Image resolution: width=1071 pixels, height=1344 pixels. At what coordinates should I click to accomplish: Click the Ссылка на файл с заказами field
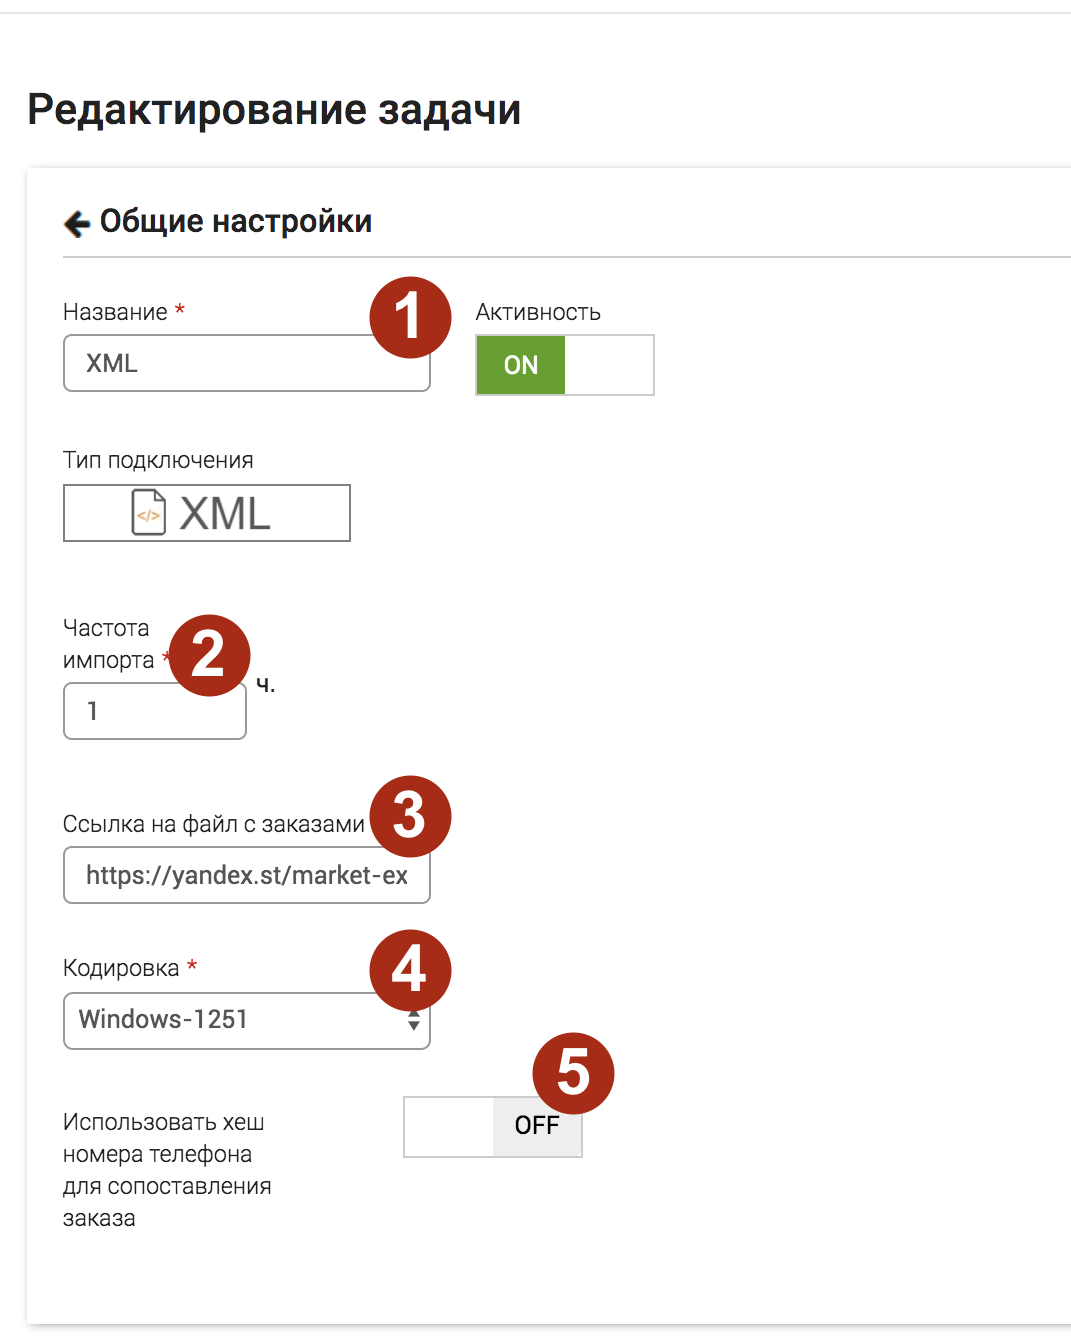tap(247, 875)
